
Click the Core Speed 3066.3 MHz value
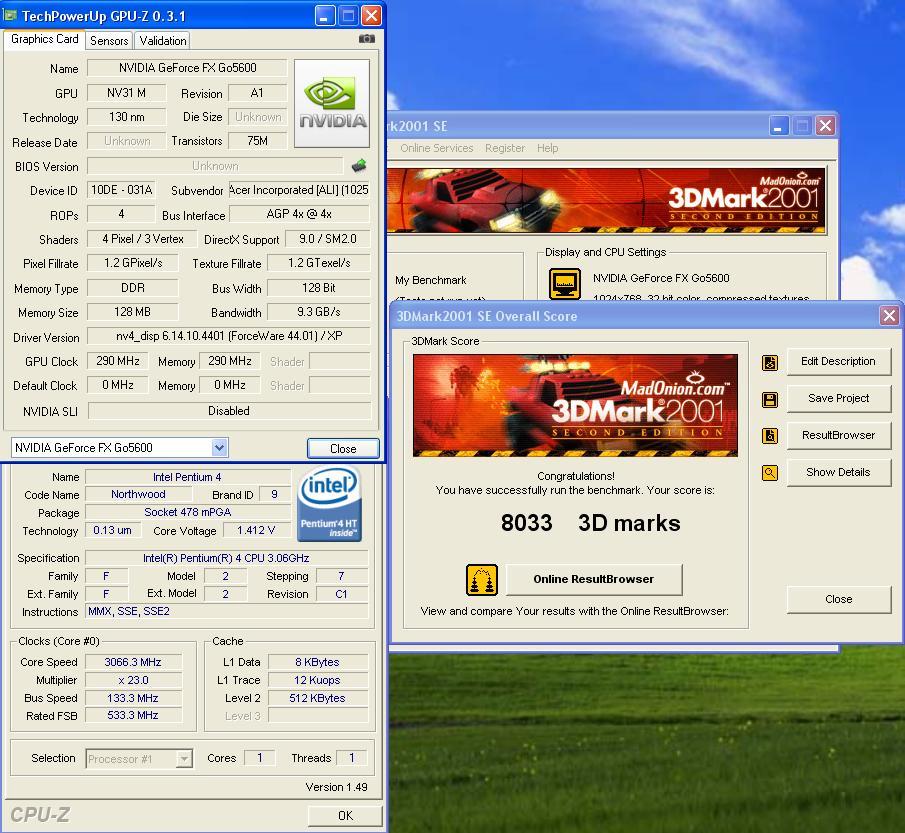click(133, 662)
